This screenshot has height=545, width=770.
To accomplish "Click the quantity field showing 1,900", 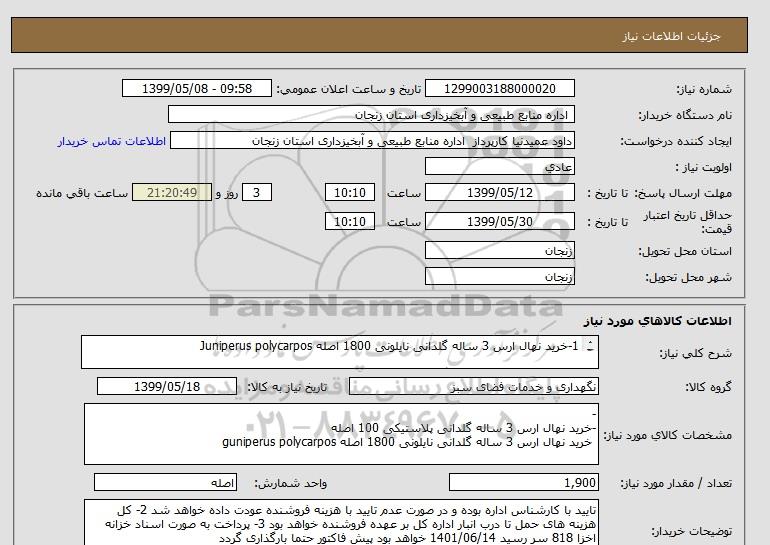I will (523, 483).
